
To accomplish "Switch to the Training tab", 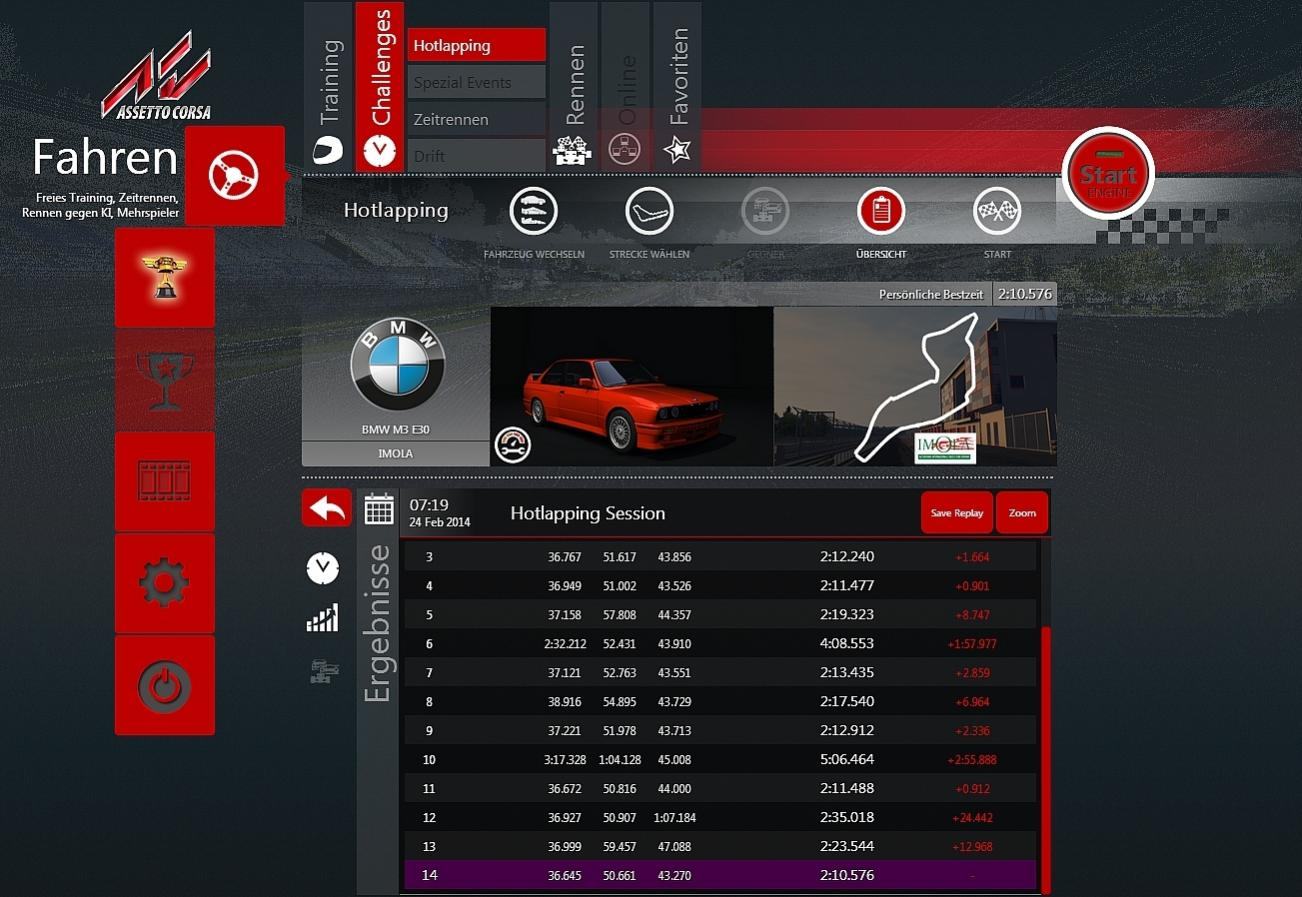I will point(328,86).
